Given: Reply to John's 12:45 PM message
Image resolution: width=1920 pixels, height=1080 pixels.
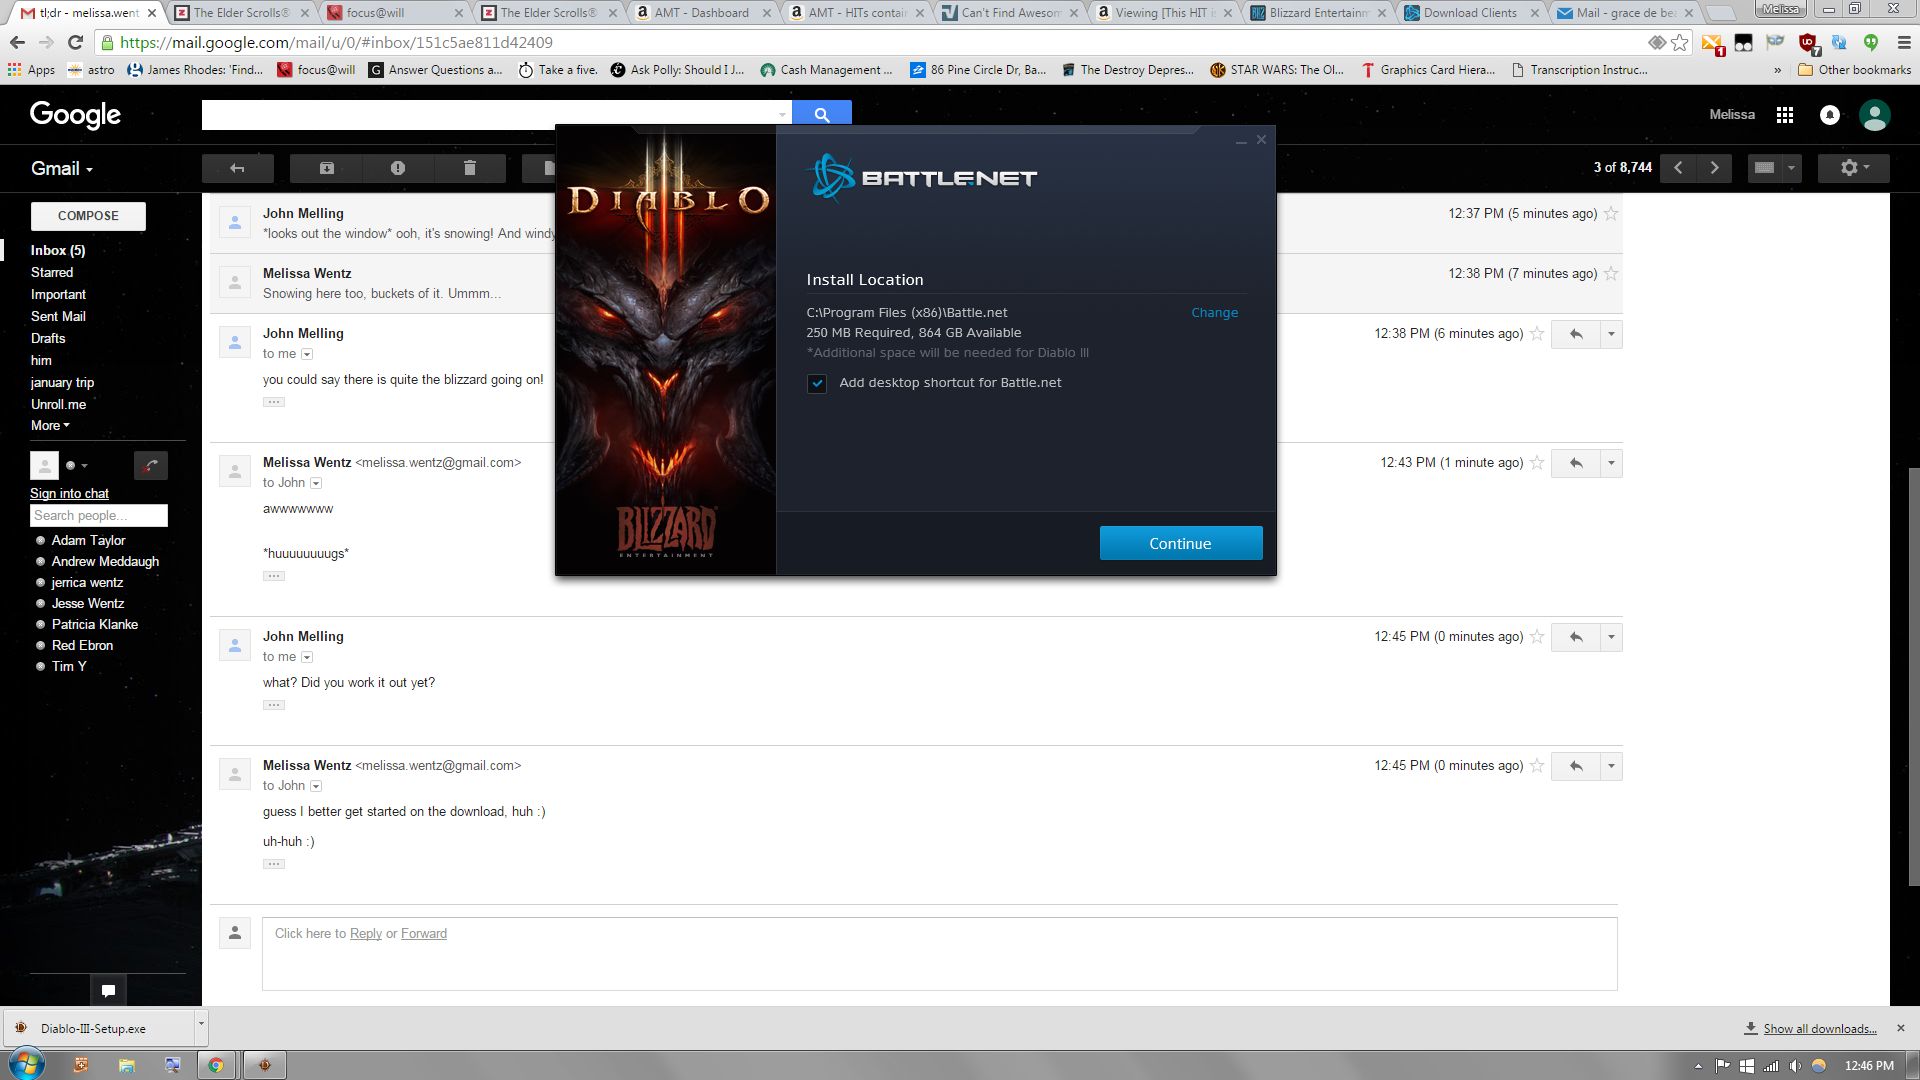Looking at the screenshot, I should tap(1576, 637).
